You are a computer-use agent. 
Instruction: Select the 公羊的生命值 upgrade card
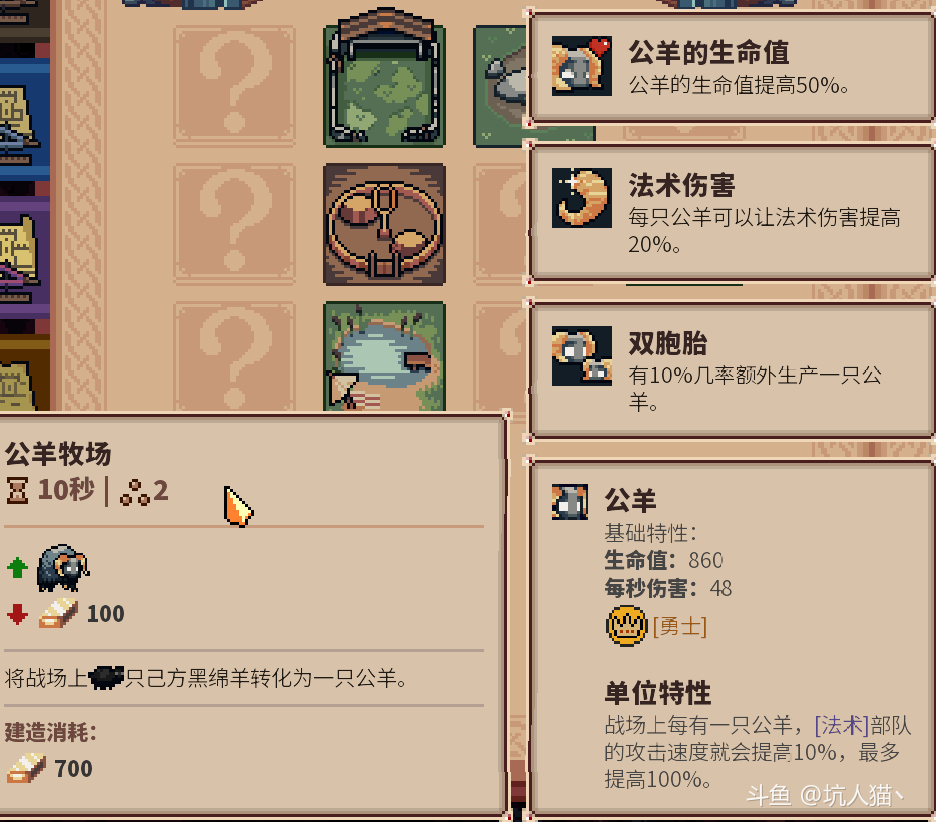click(x=731, y=67)
